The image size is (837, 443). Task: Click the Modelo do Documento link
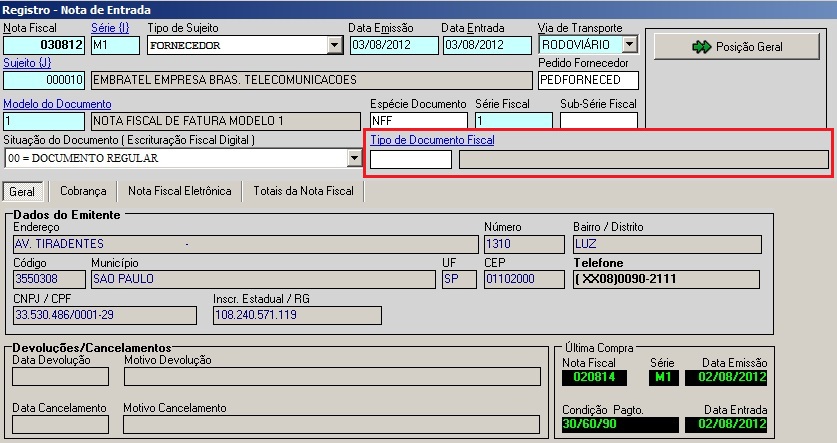pos(57,104)
